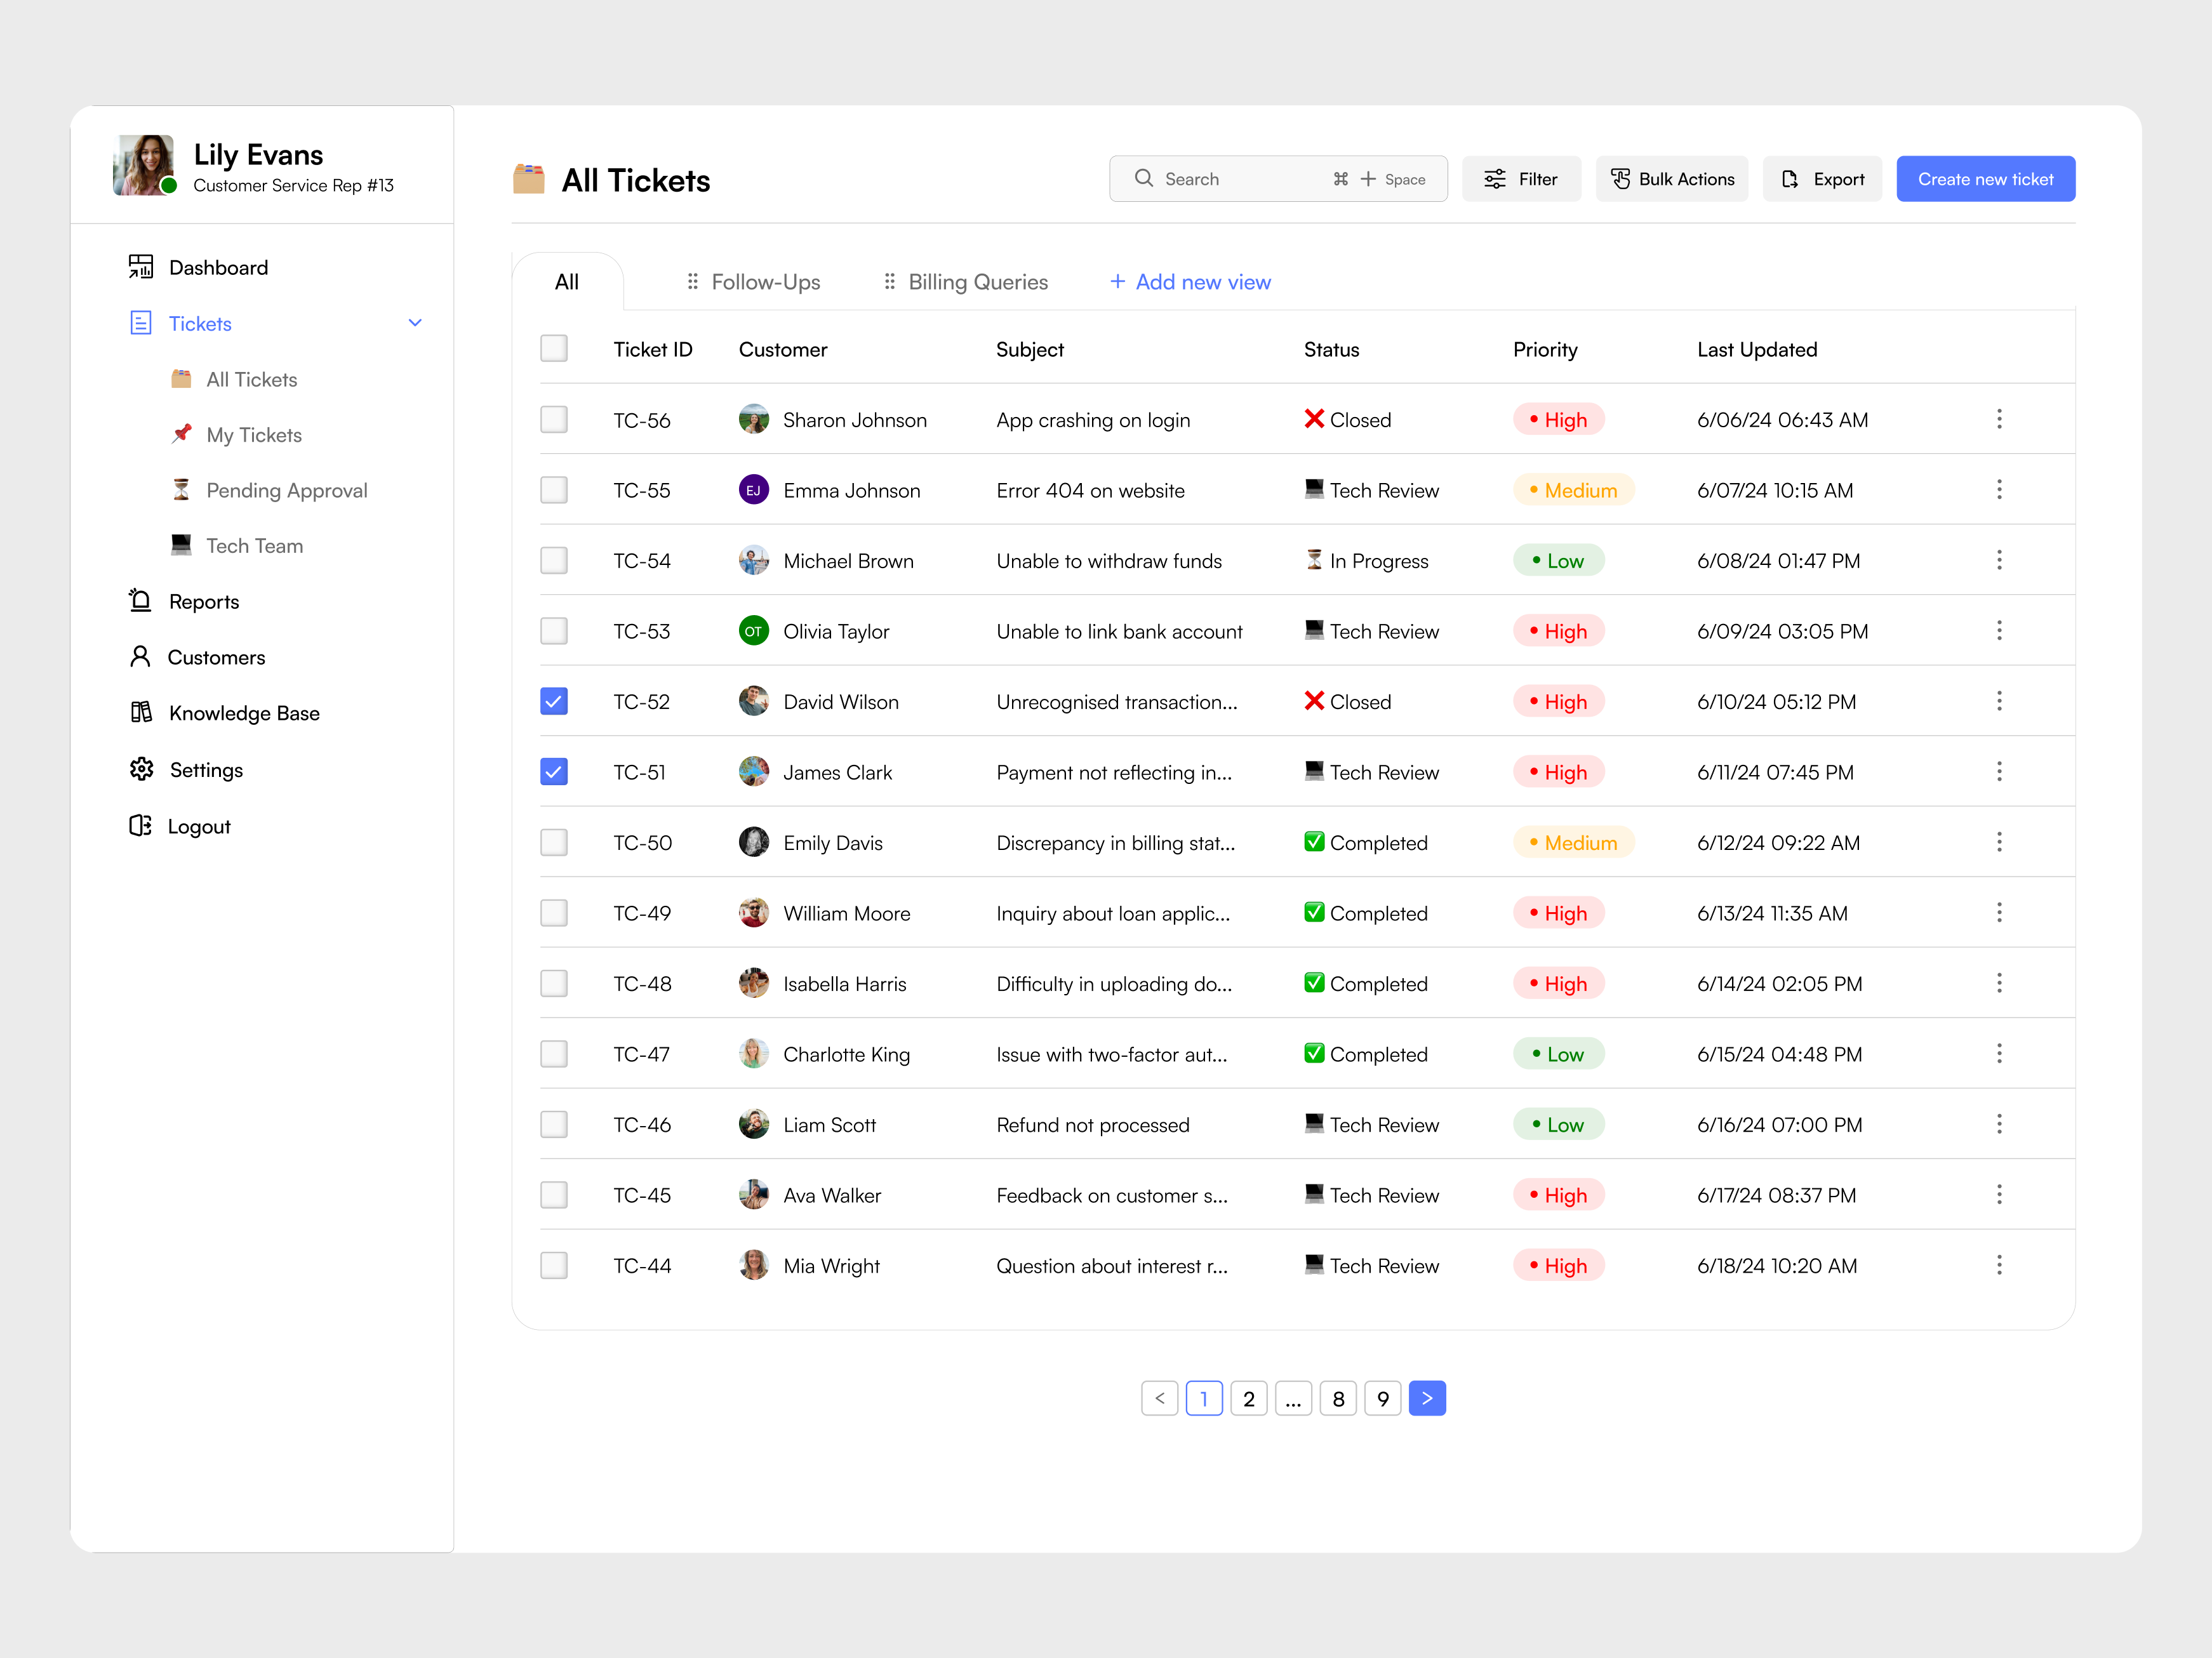
Task: Click the Filter sliders icon
Action: (x=1495, y=179)
